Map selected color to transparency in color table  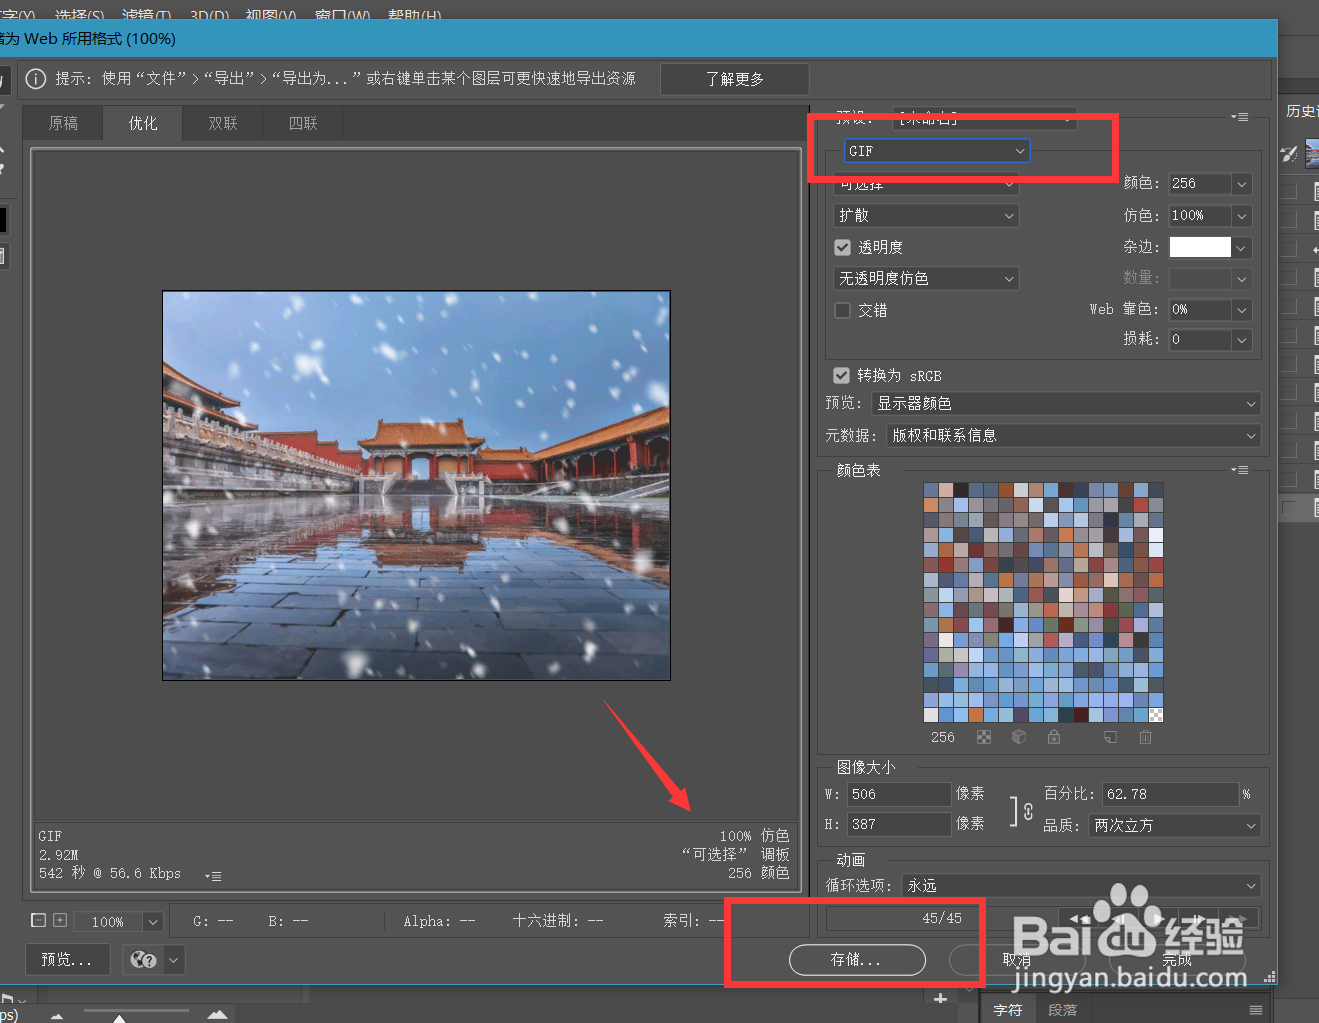point(984,737)
